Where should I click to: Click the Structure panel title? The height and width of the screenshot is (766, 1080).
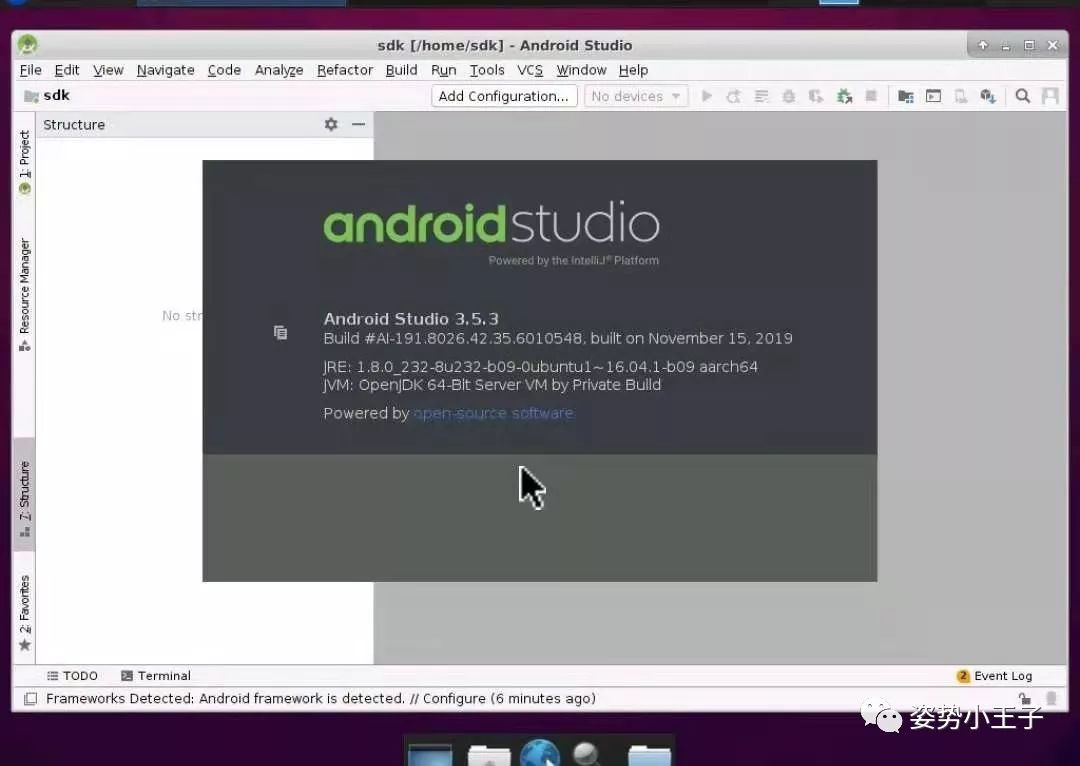pos(74,125)
